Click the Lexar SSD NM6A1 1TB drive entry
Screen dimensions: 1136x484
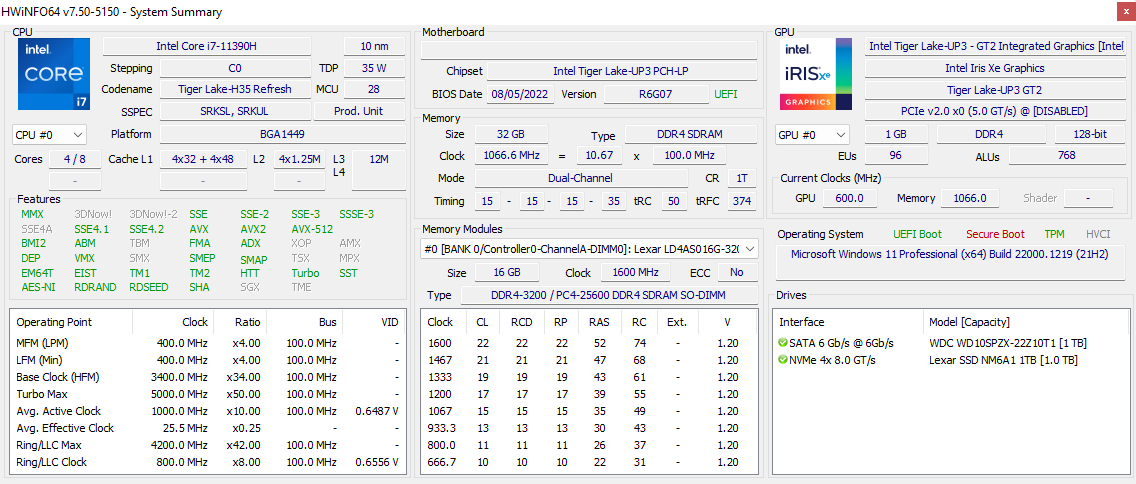pos(1003,360)
